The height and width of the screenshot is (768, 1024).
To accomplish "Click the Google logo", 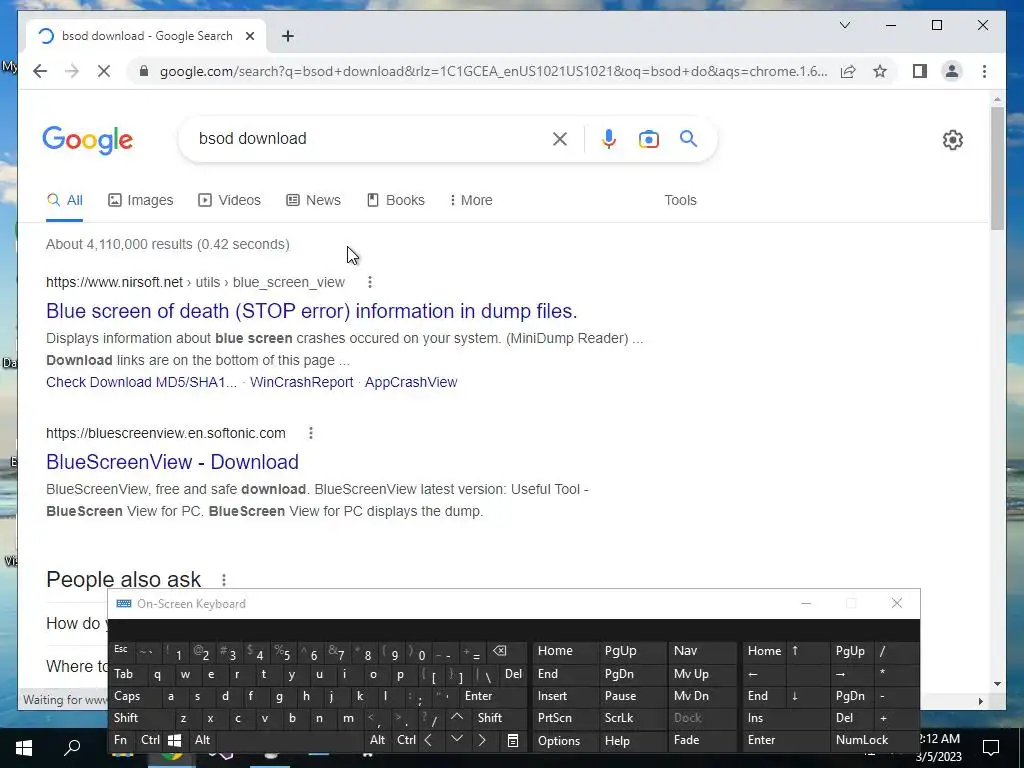I will point(88,140).
